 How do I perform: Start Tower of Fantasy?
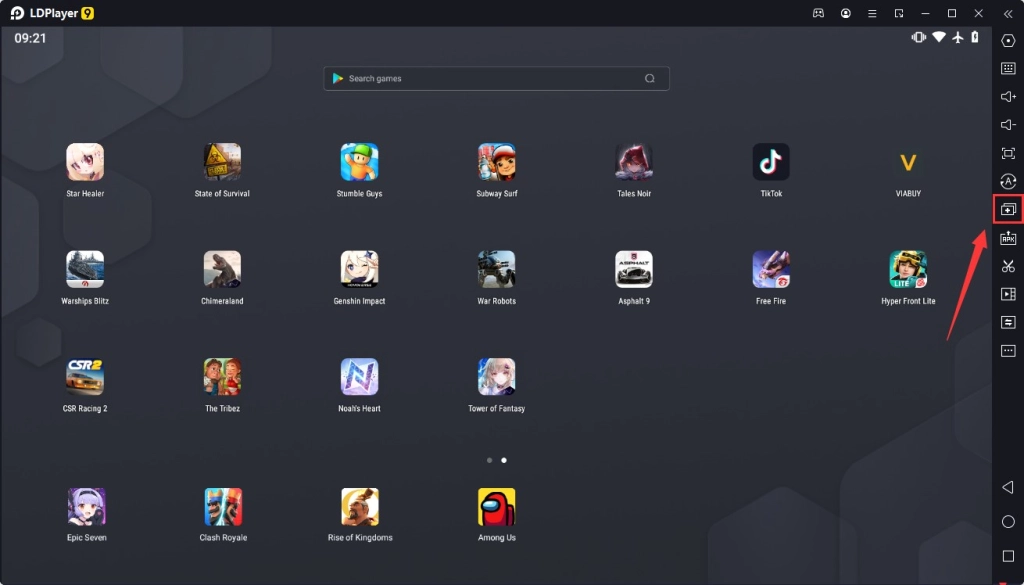coord(496,377)
